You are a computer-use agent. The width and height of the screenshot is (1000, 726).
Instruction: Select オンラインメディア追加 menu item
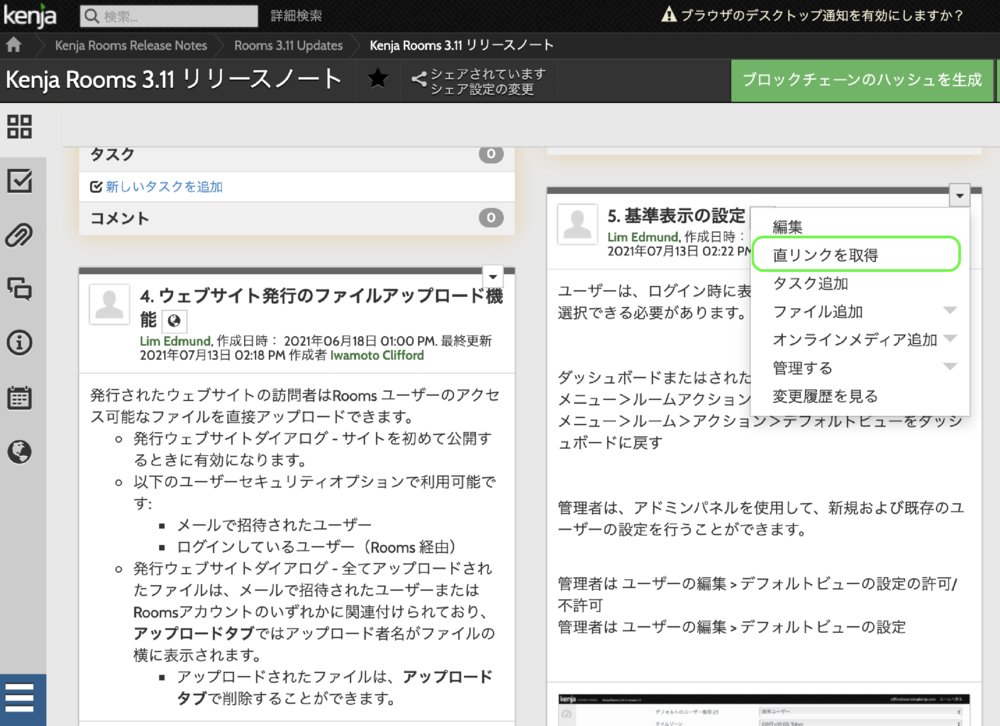coord(855,339)
